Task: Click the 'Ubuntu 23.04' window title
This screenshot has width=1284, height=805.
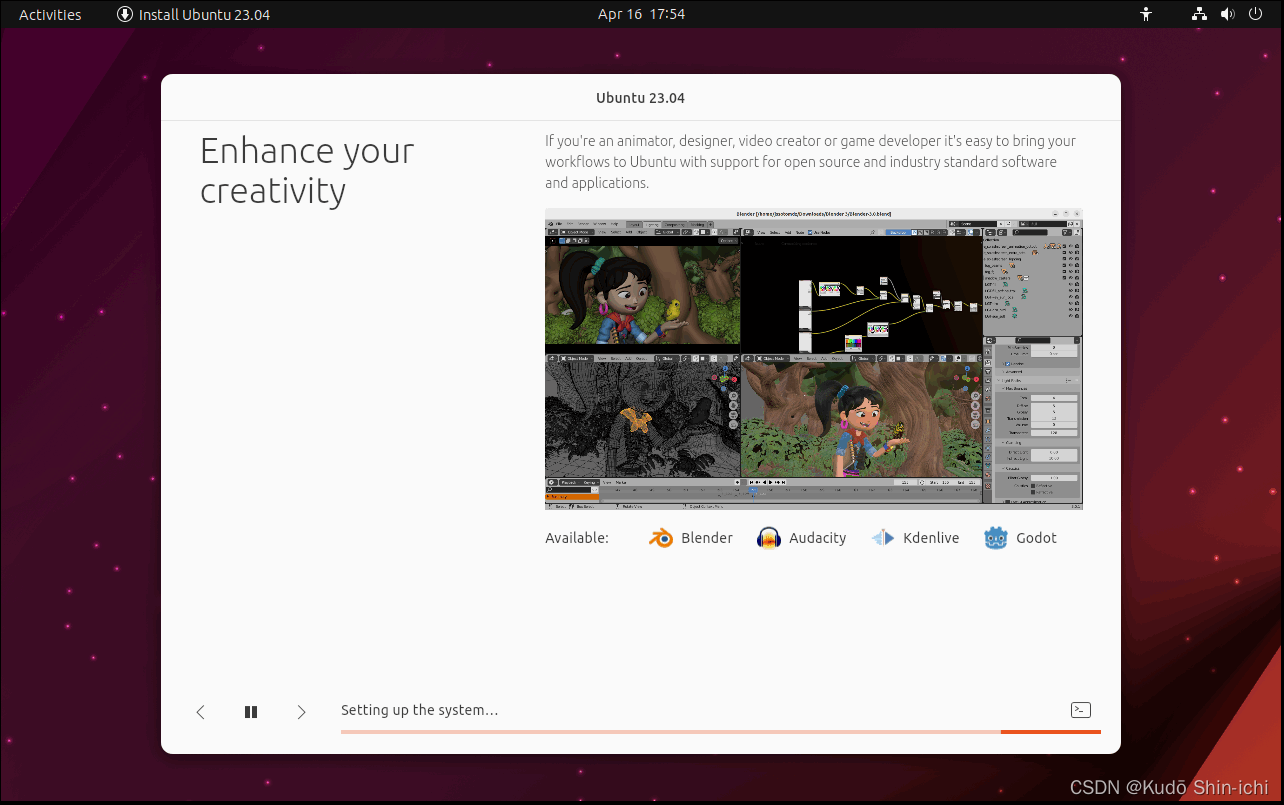Action: click(640, 98)
